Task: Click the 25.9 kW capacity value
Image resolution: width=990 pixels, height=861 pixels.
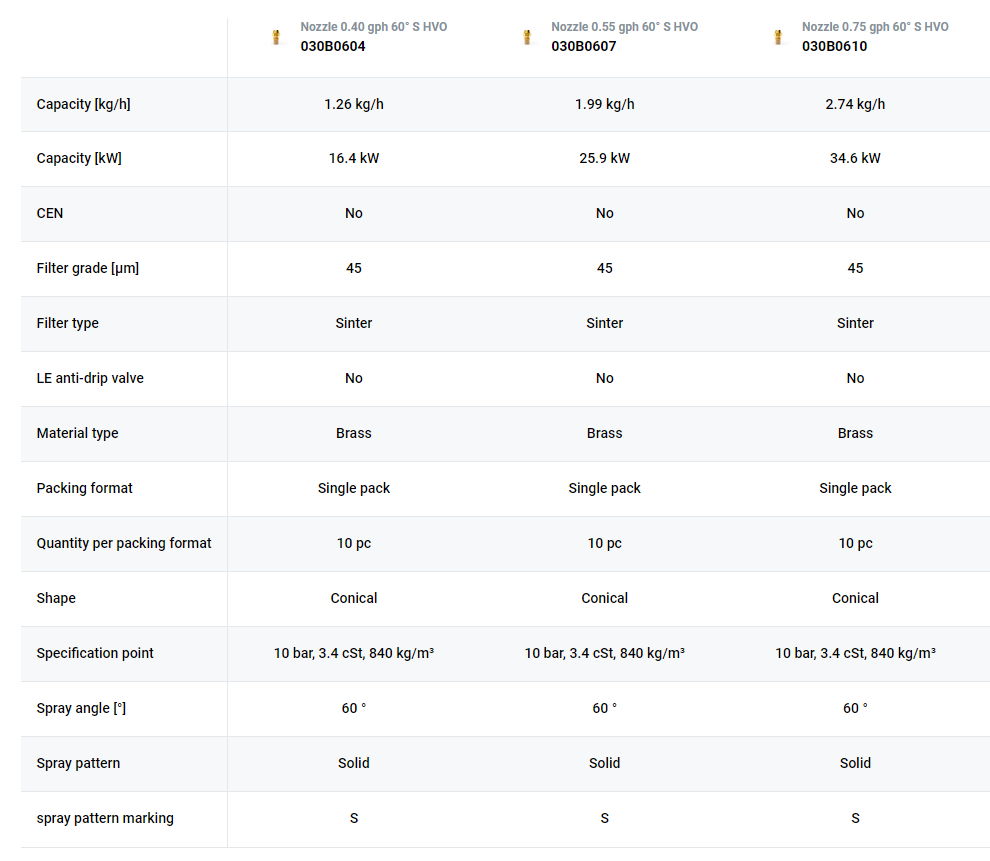Action: [x=604, y=158]
